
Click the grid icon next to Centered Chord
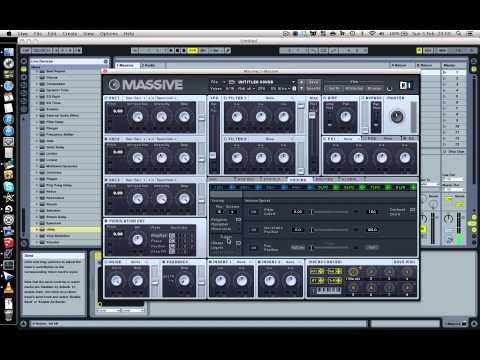[x=412, y=210]
